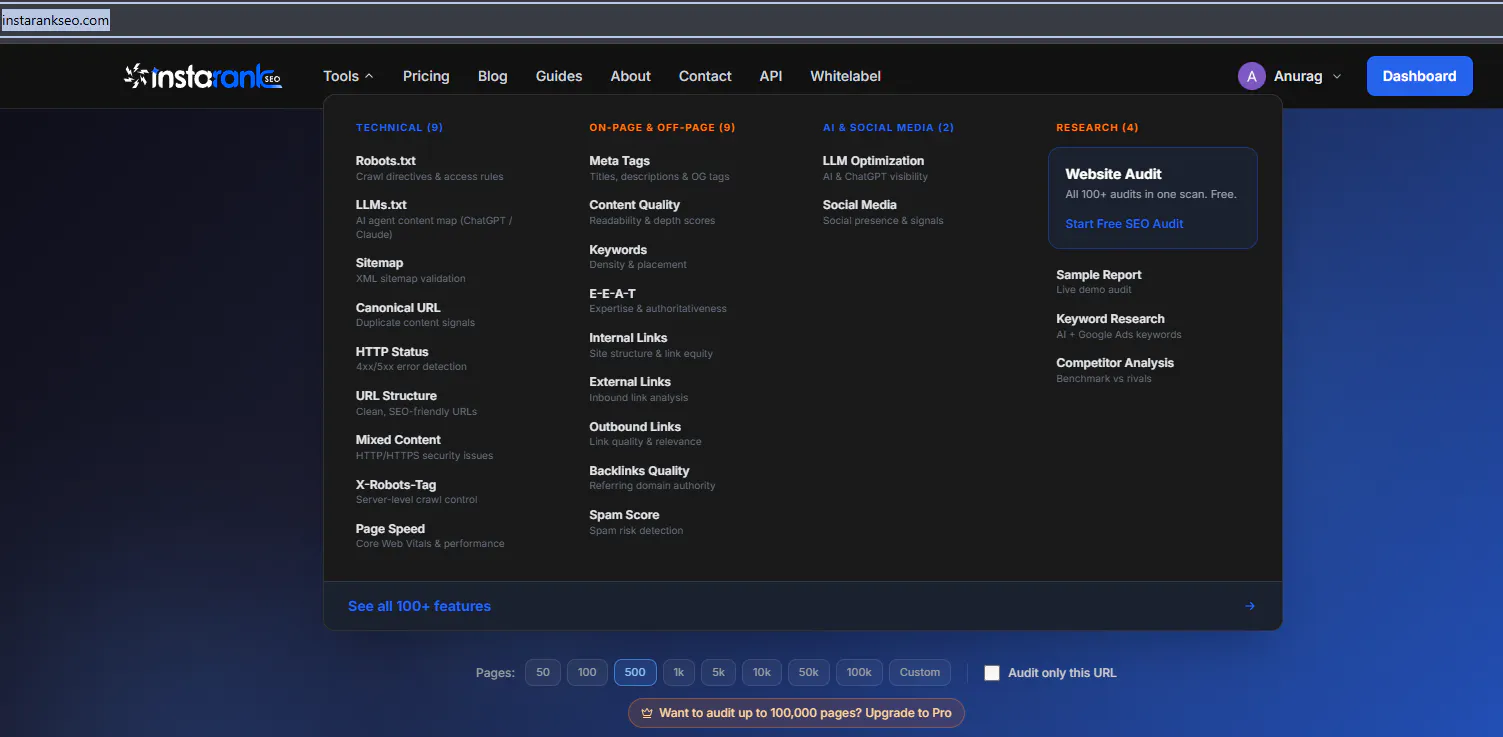Open the Whitelabel nav link
The image size is (1503, 737).
click(846, 76)
